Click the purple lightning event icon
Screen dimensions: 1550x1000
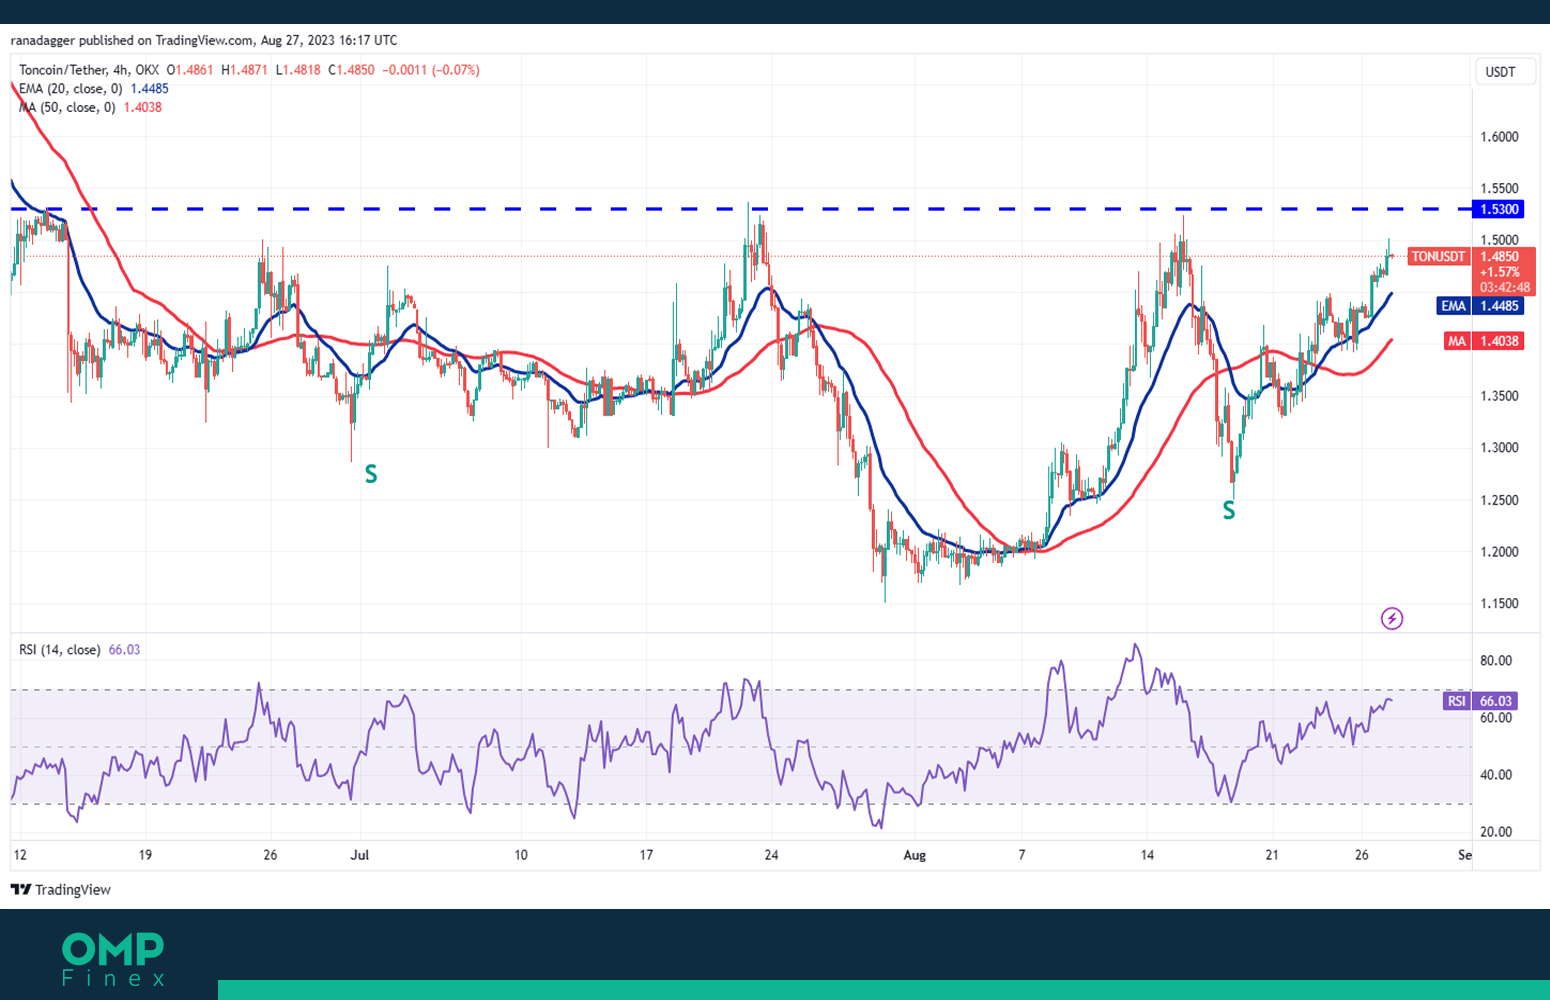point(1392,618)
